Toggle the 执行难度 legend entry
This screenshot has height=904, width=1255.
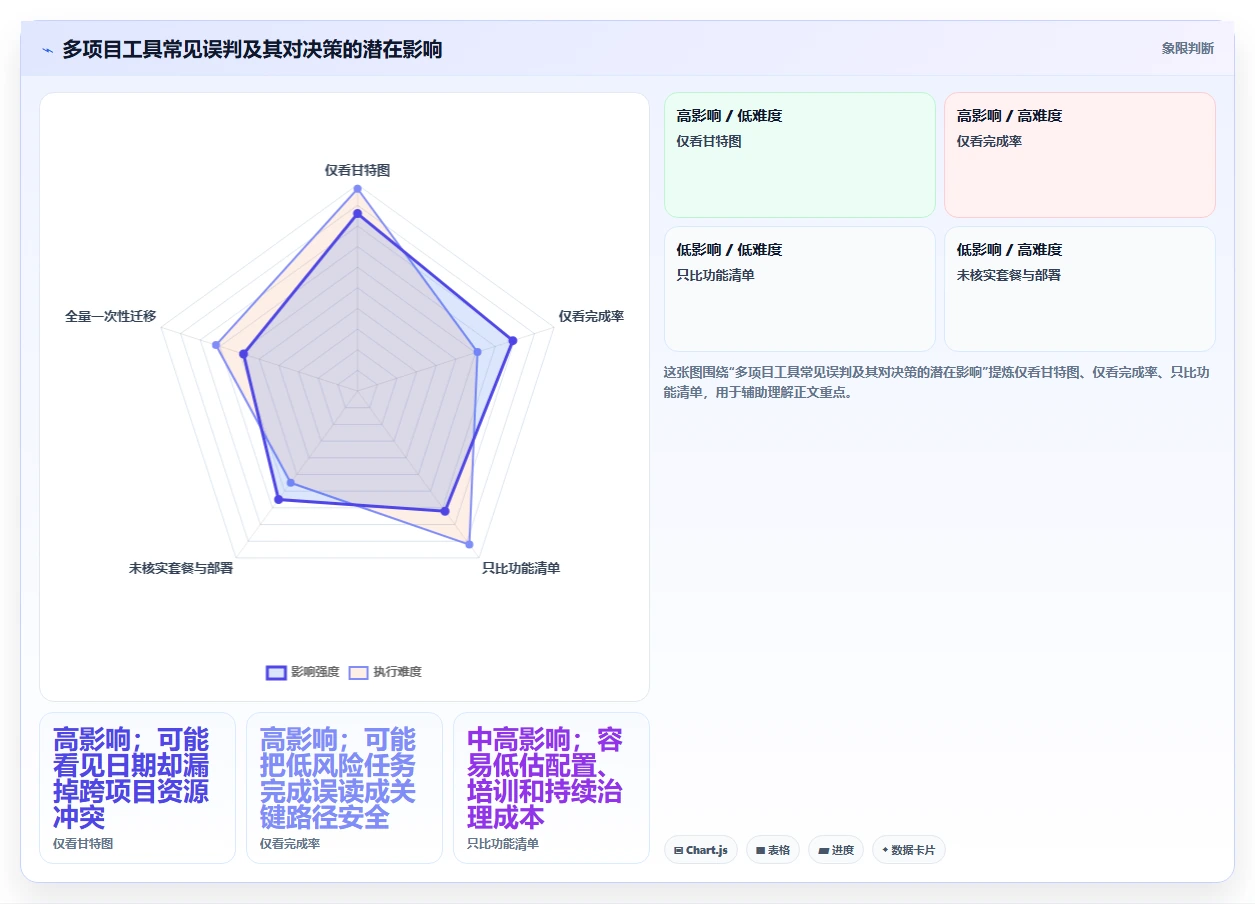pos(385,672)
